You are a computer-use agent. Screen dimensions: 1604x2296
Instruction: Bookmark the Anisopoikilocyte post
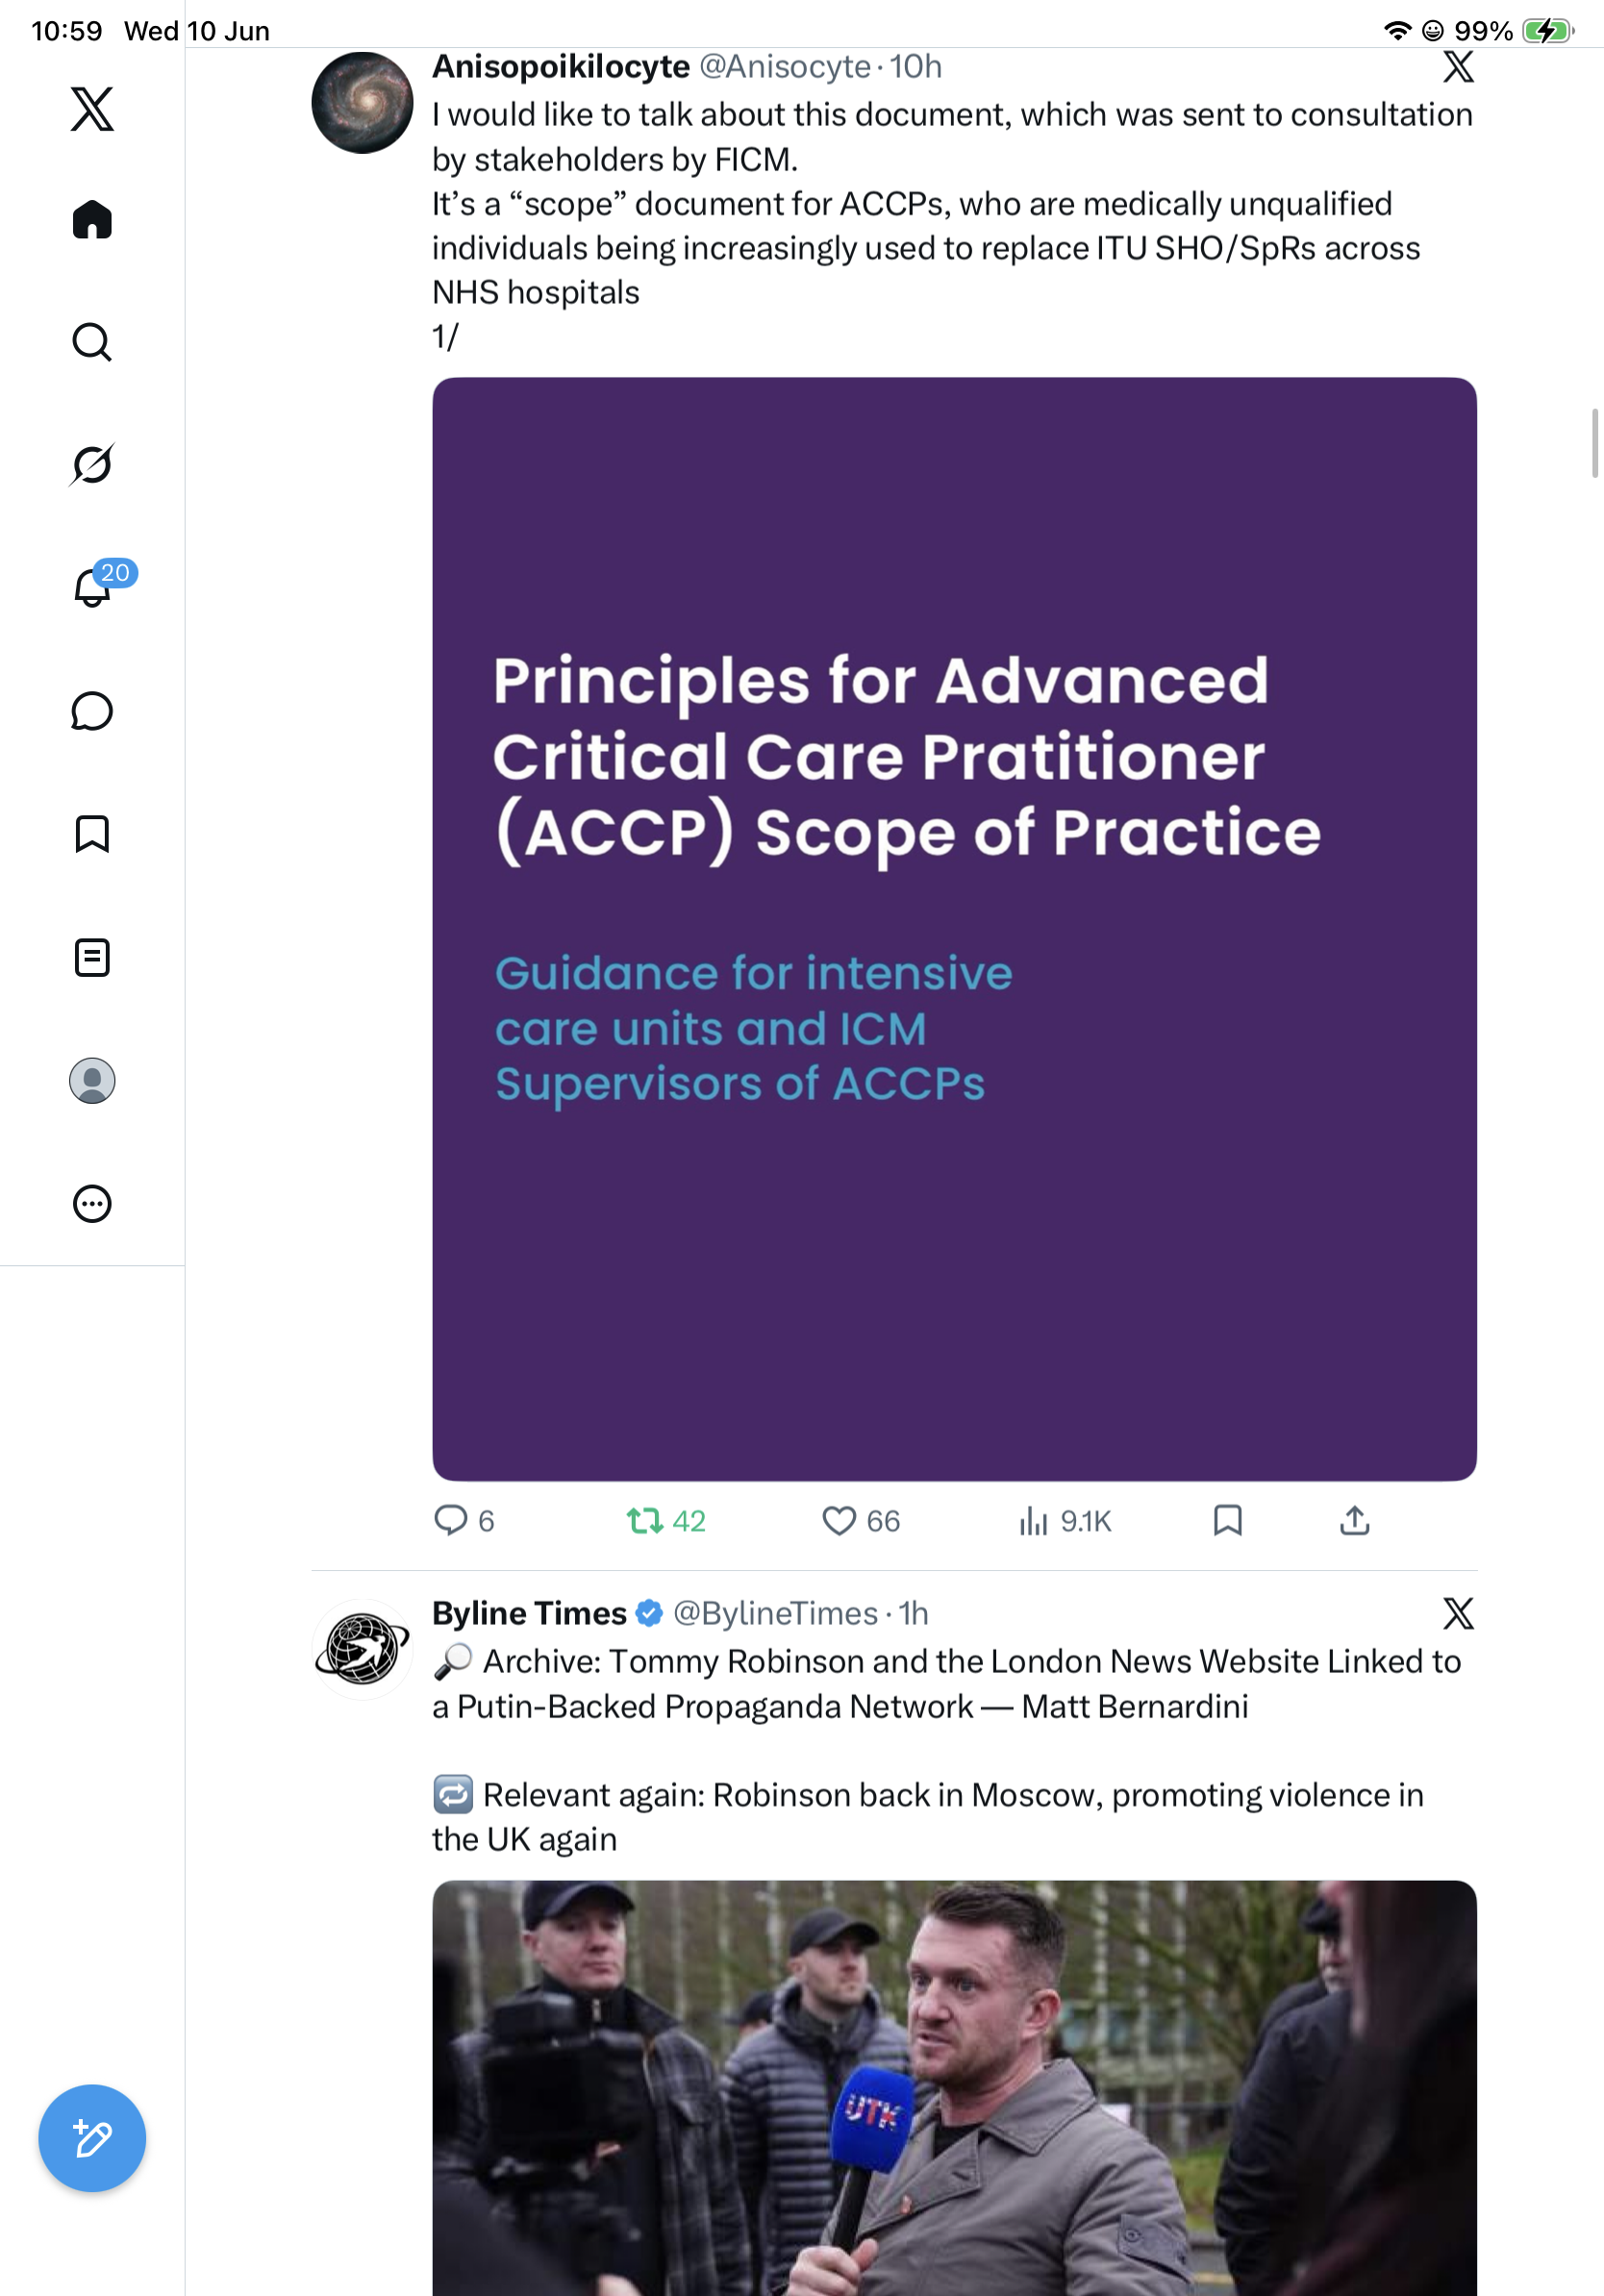point(1227,1521)
